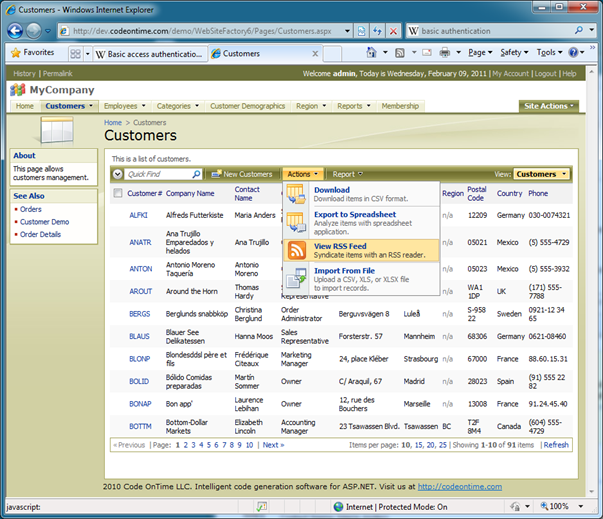This screenshot has width=603, height=519.
Task: Sort by the Company Name column header
Action: pos(190,193)
